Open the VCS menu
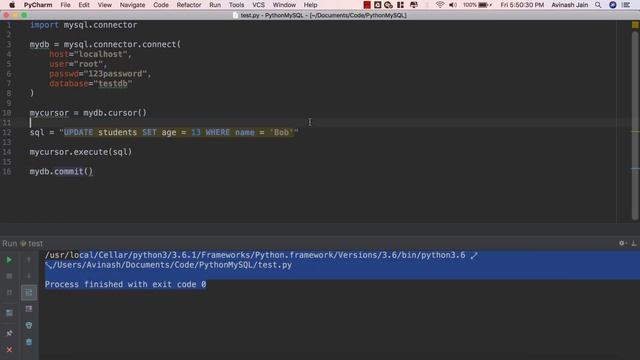This screenshot has width=640, height=360. tap(258, 5)
